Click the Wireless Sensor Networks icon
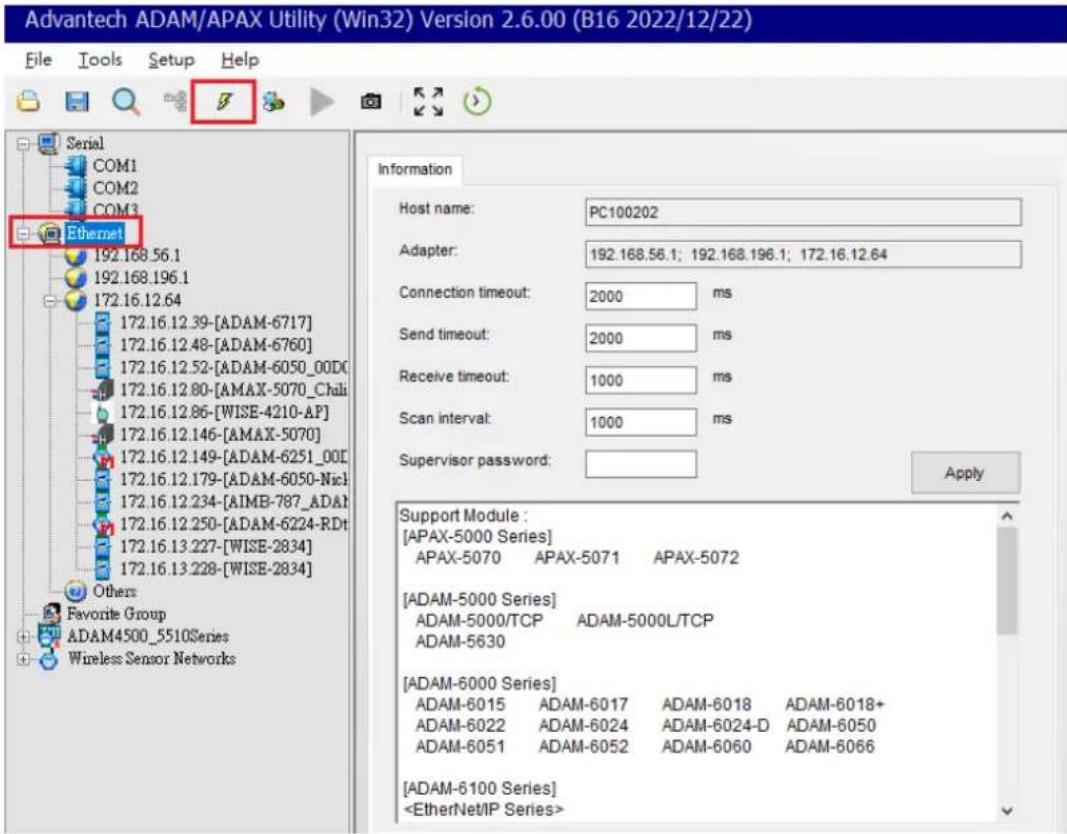Screen dimensions: 1067x834 [49, 658]
